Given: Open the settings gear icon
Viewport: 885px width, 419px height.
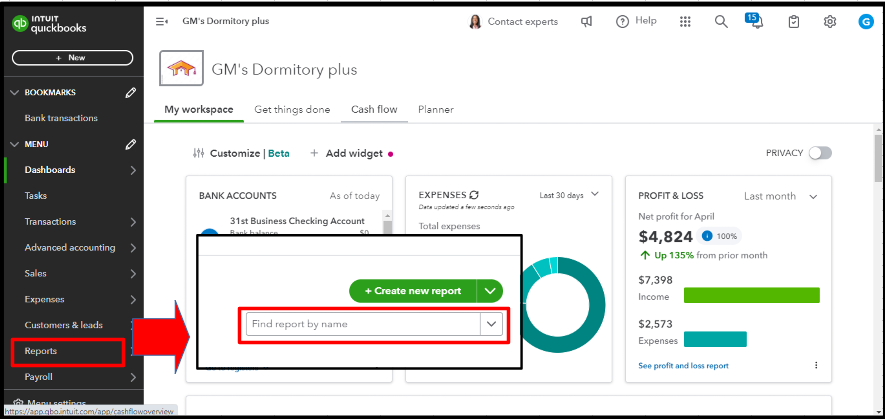Looking at the screenshot, I should pyautogui.click(x=829, y=21).
